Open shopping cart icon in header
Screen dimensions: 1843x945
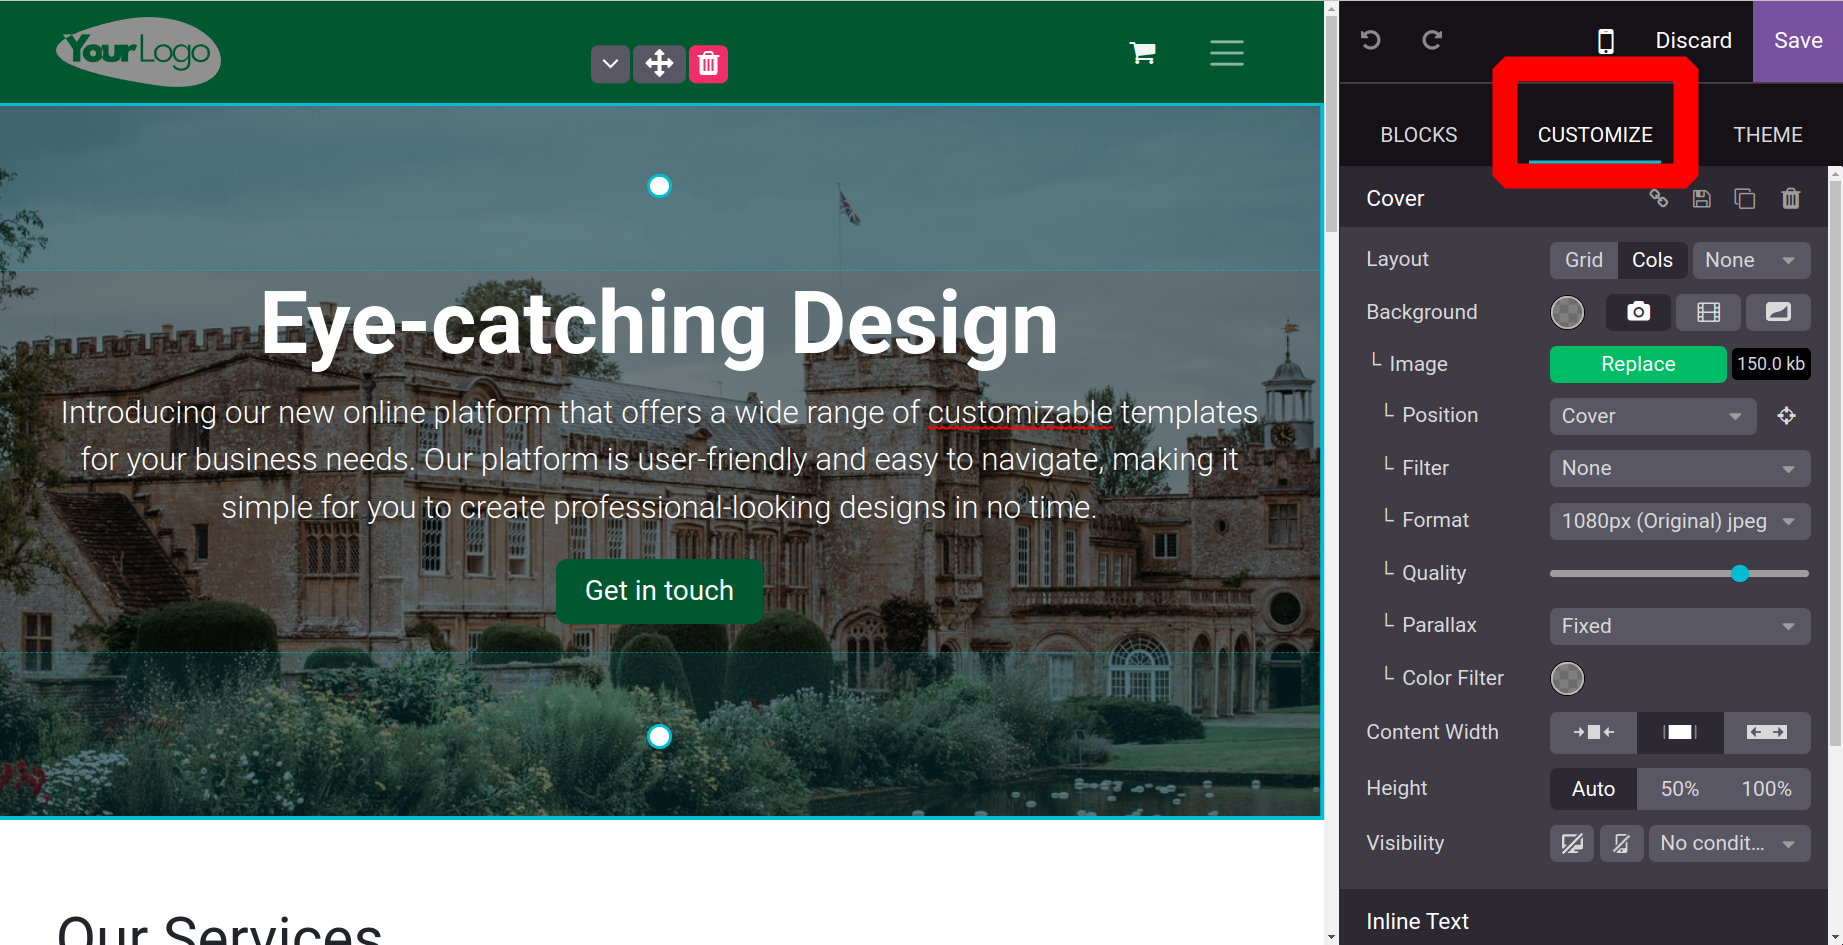(1142, 53)
